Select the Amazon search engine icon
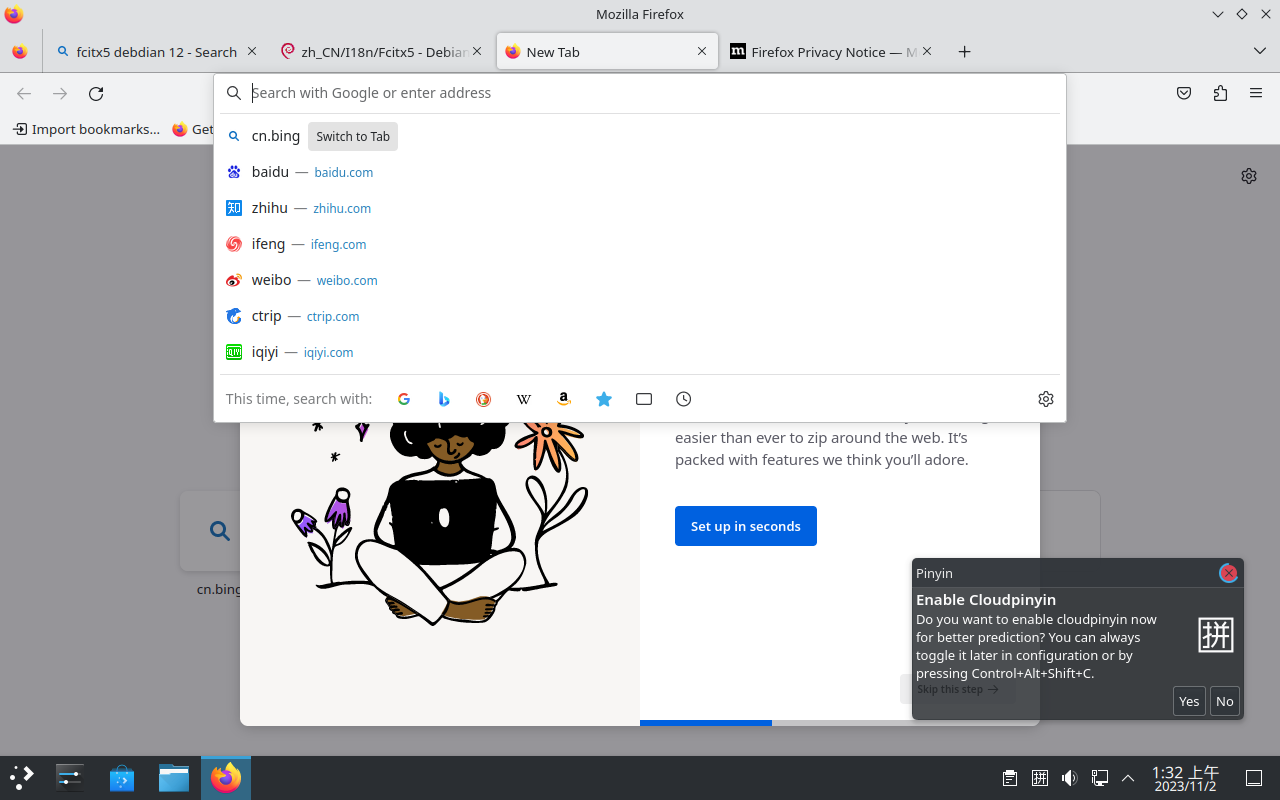This screenshot has width=1280, height=800. pos(564,399)
